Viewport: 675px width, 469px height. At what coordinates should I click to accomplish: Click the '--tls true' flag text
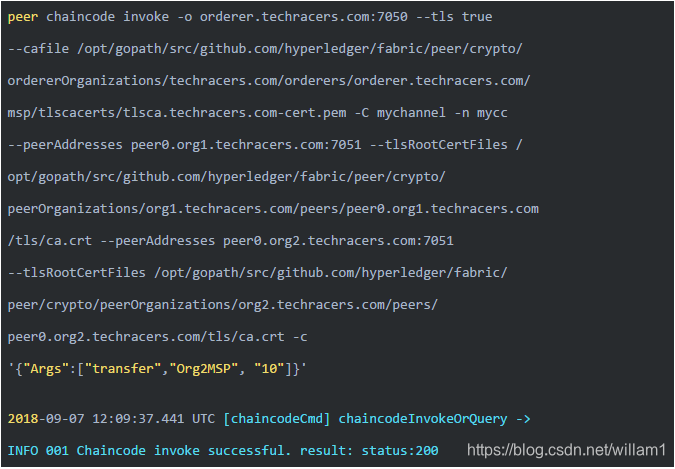[454, 17]
